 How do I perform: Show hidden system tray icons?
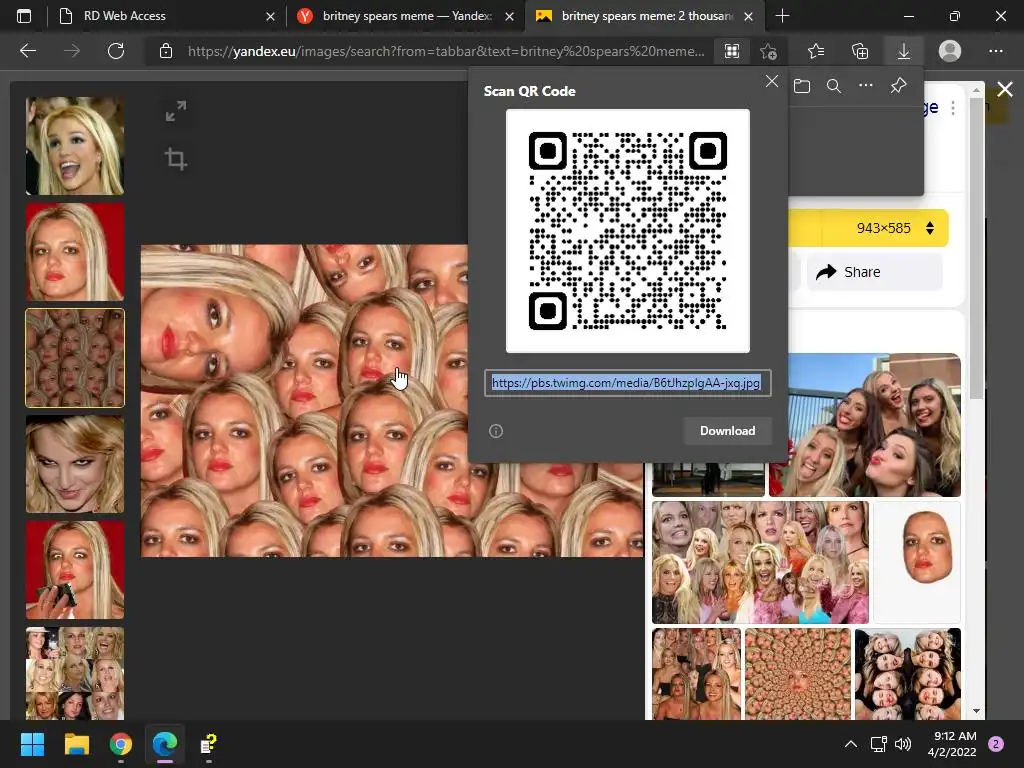(x=850, y=744)
